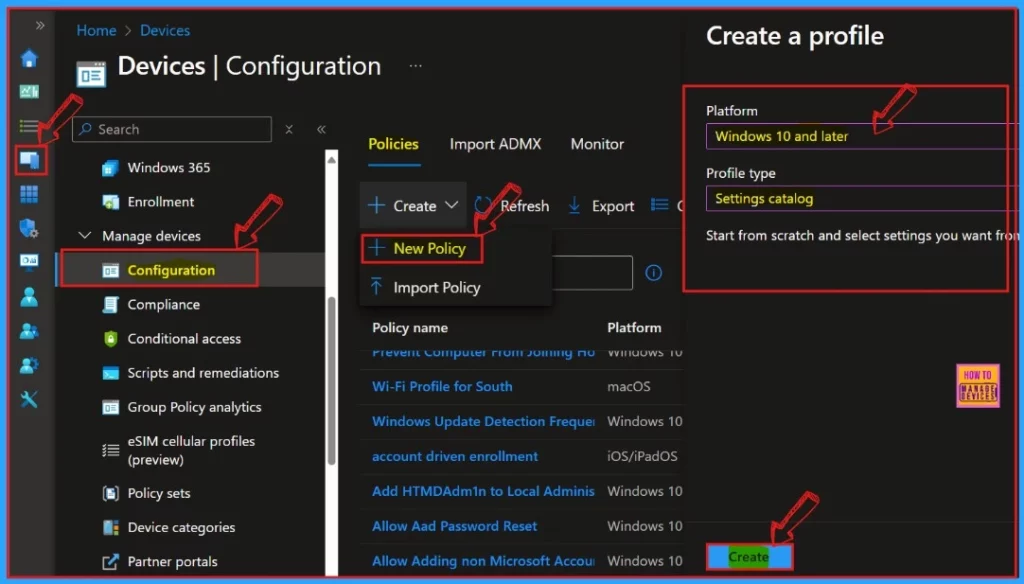
Task: Open the Profile type dropdown
Action: point(862,199)
